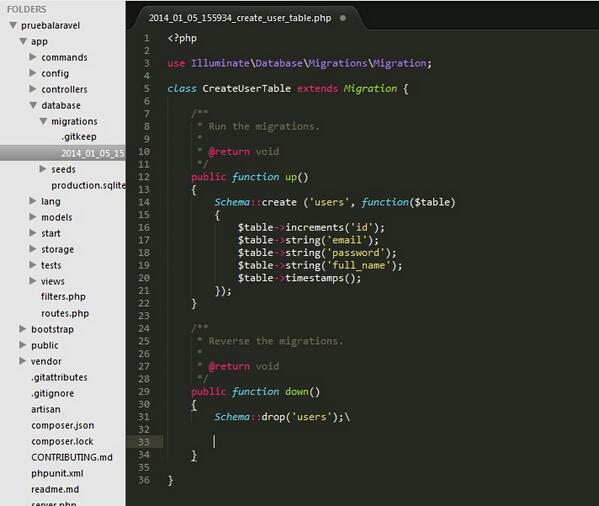
Task: Expand the bootstrap folder arrow
Action: click(x=23, y=329)
